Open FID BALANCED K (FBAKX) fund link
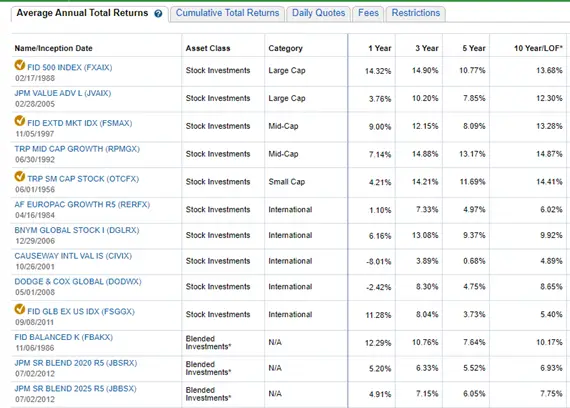 point(64,337)
